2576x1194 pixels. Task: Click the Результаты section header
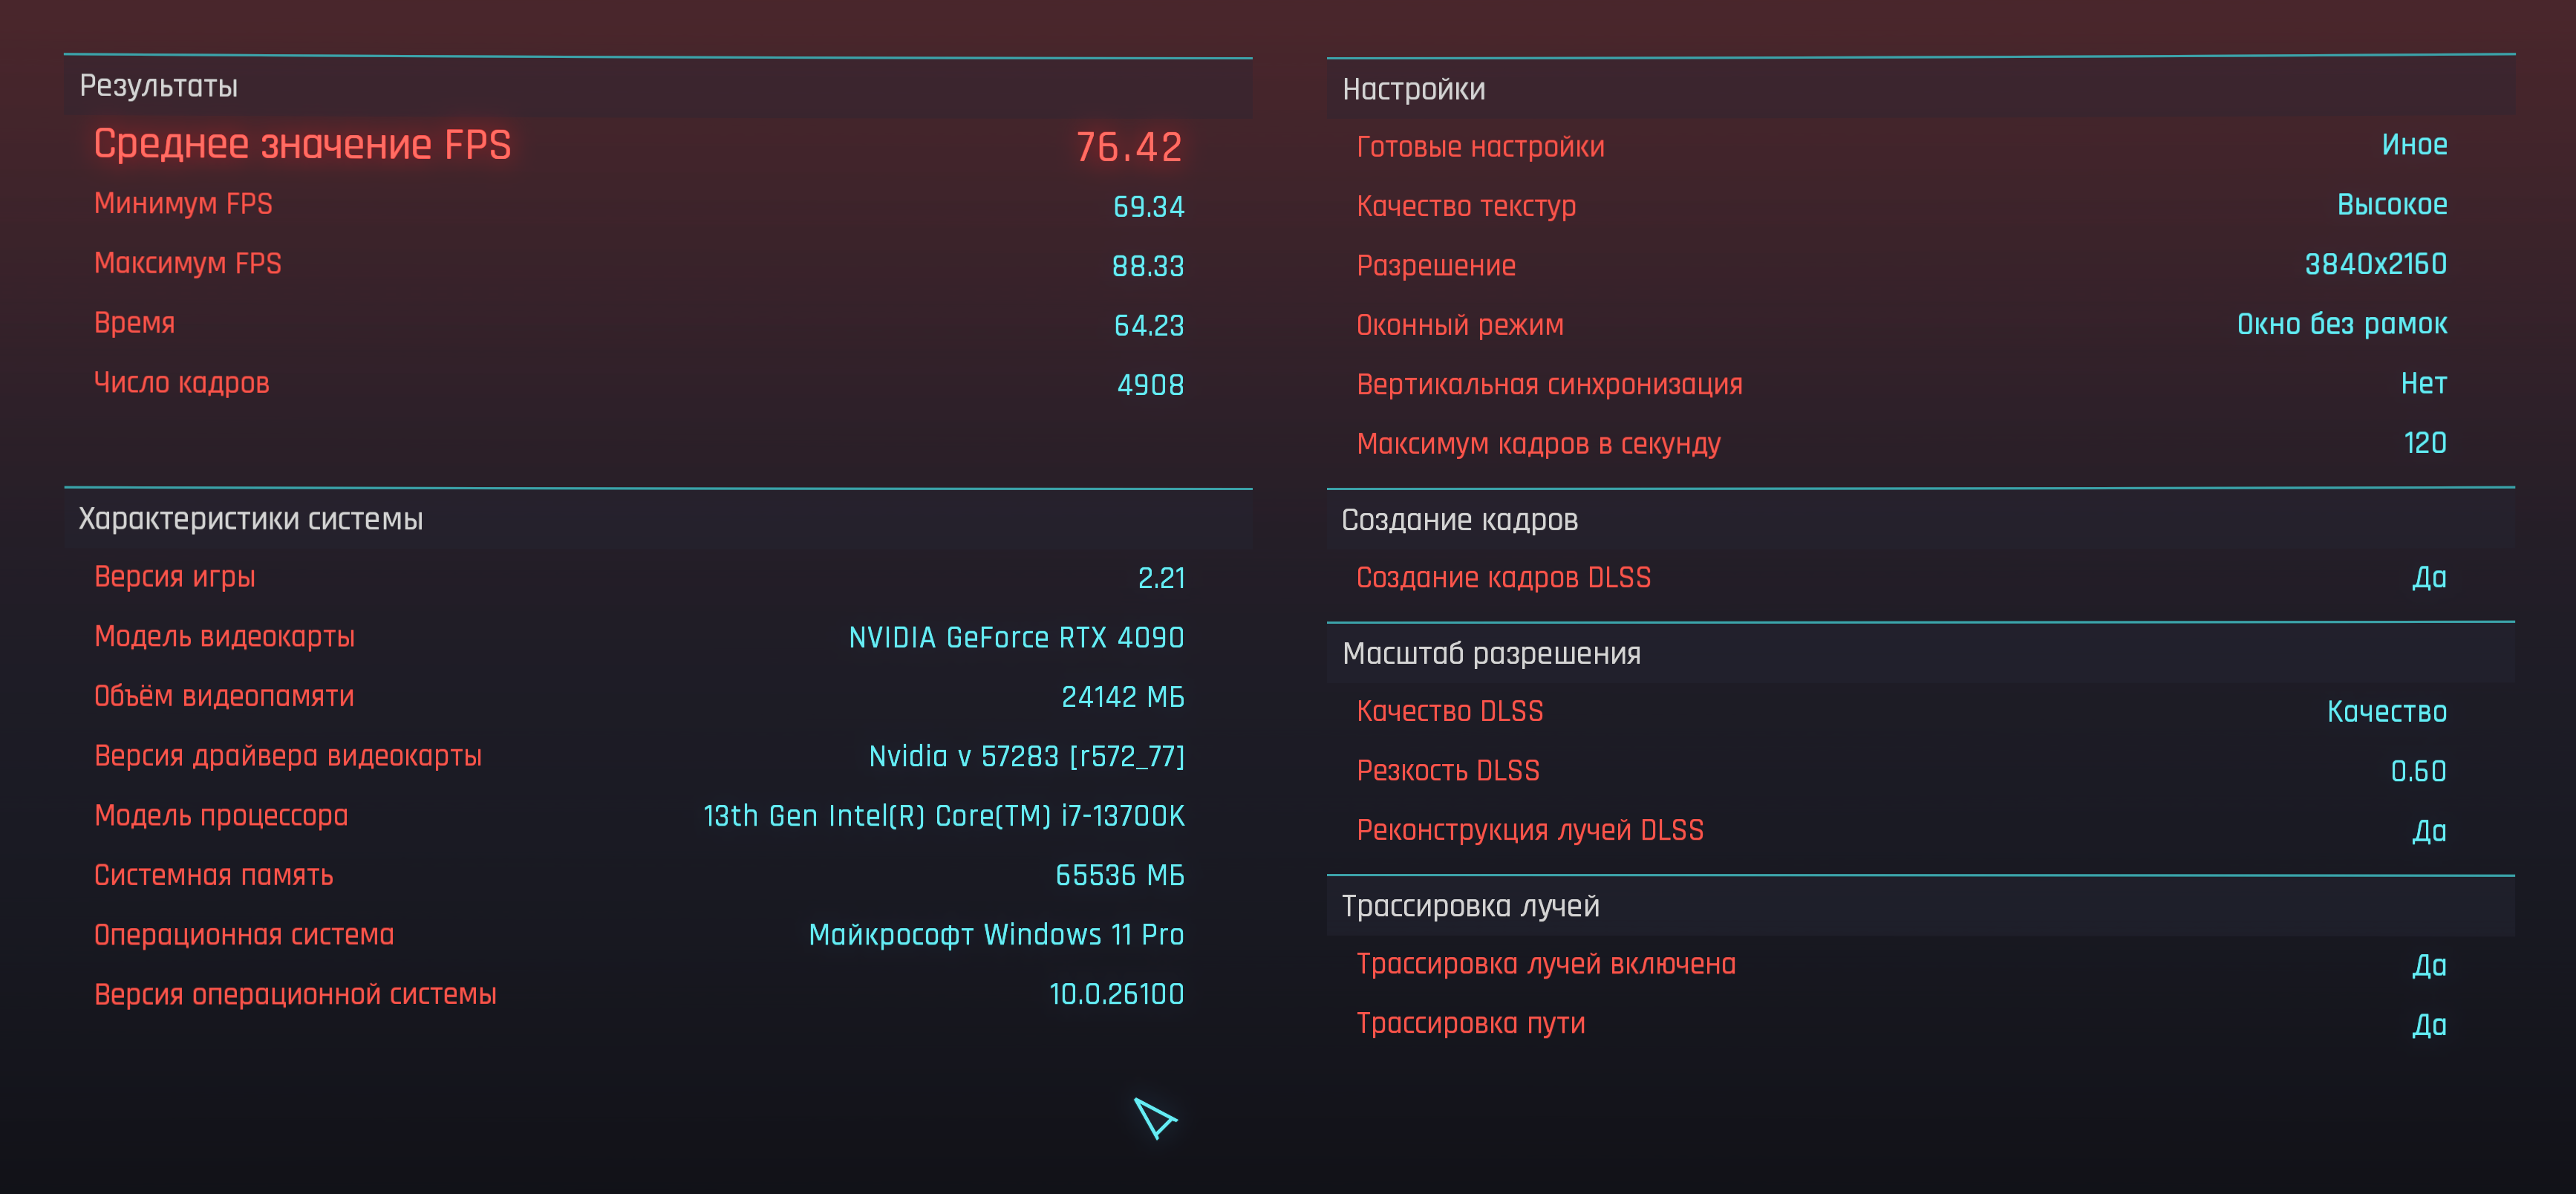158,87
